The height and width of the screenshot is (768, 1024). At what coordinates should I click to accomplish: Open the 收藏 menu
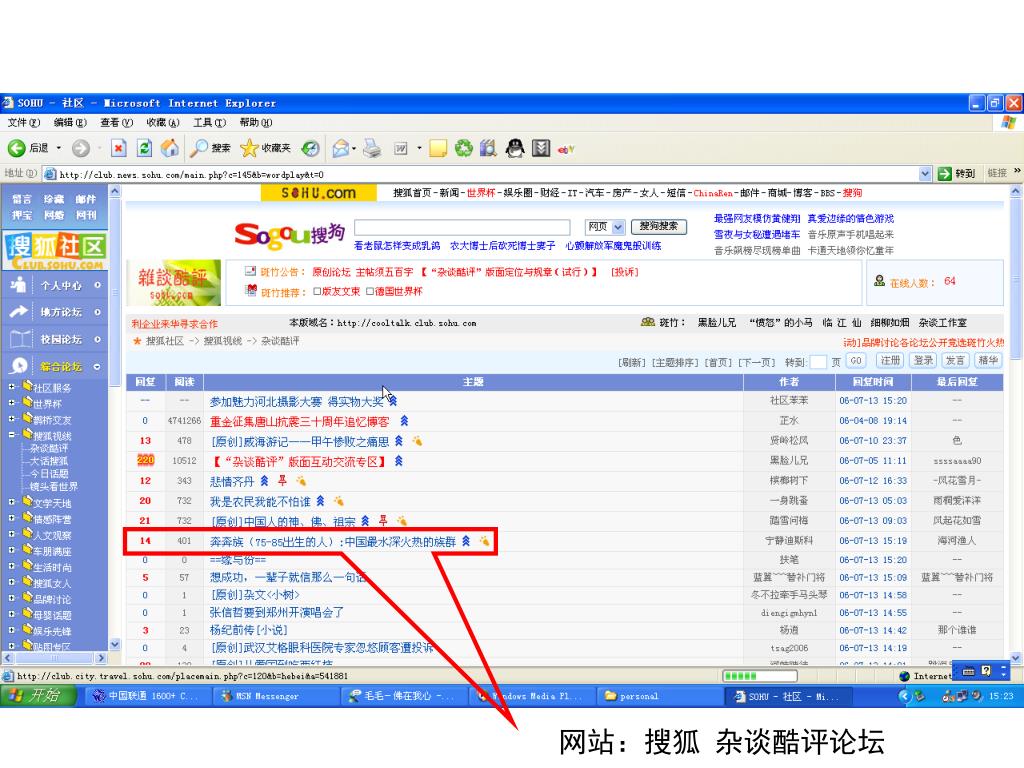[x=163, y=122]
